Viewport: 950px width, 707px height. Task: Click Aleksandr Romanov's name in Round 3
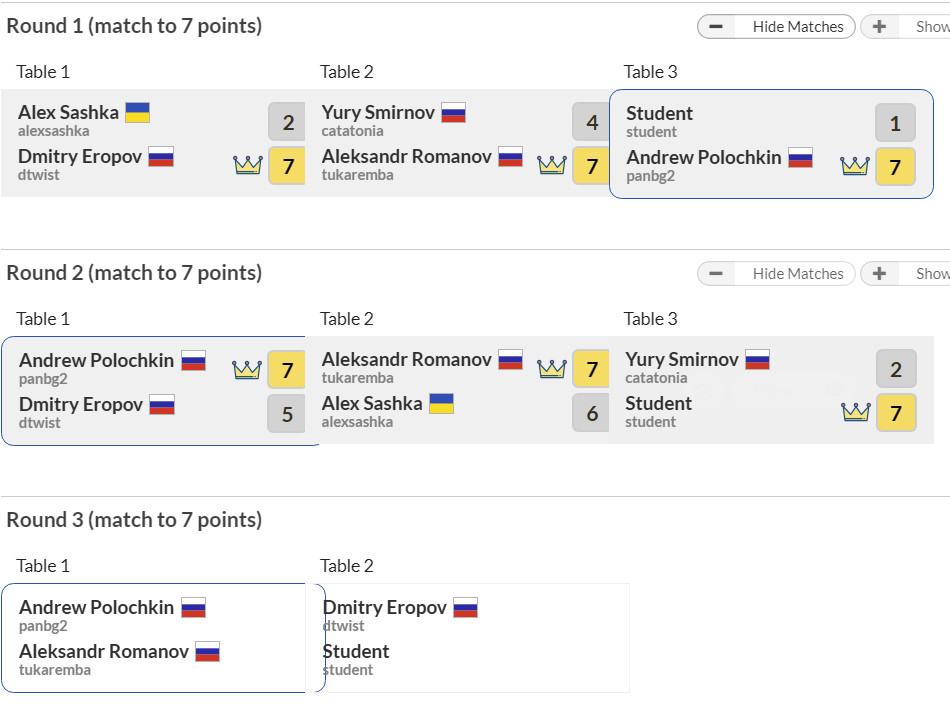coord(104,652)
